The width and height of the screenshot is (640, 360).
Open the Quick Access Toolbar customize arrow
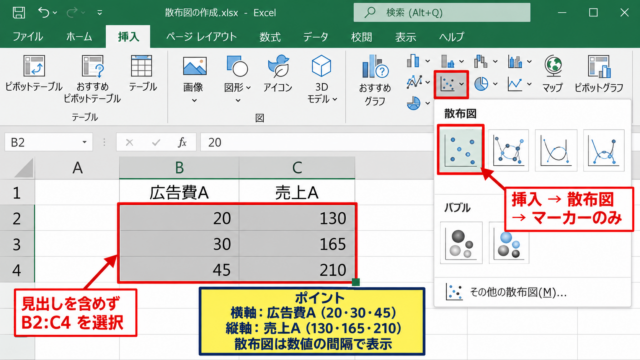tap(100, 13)
